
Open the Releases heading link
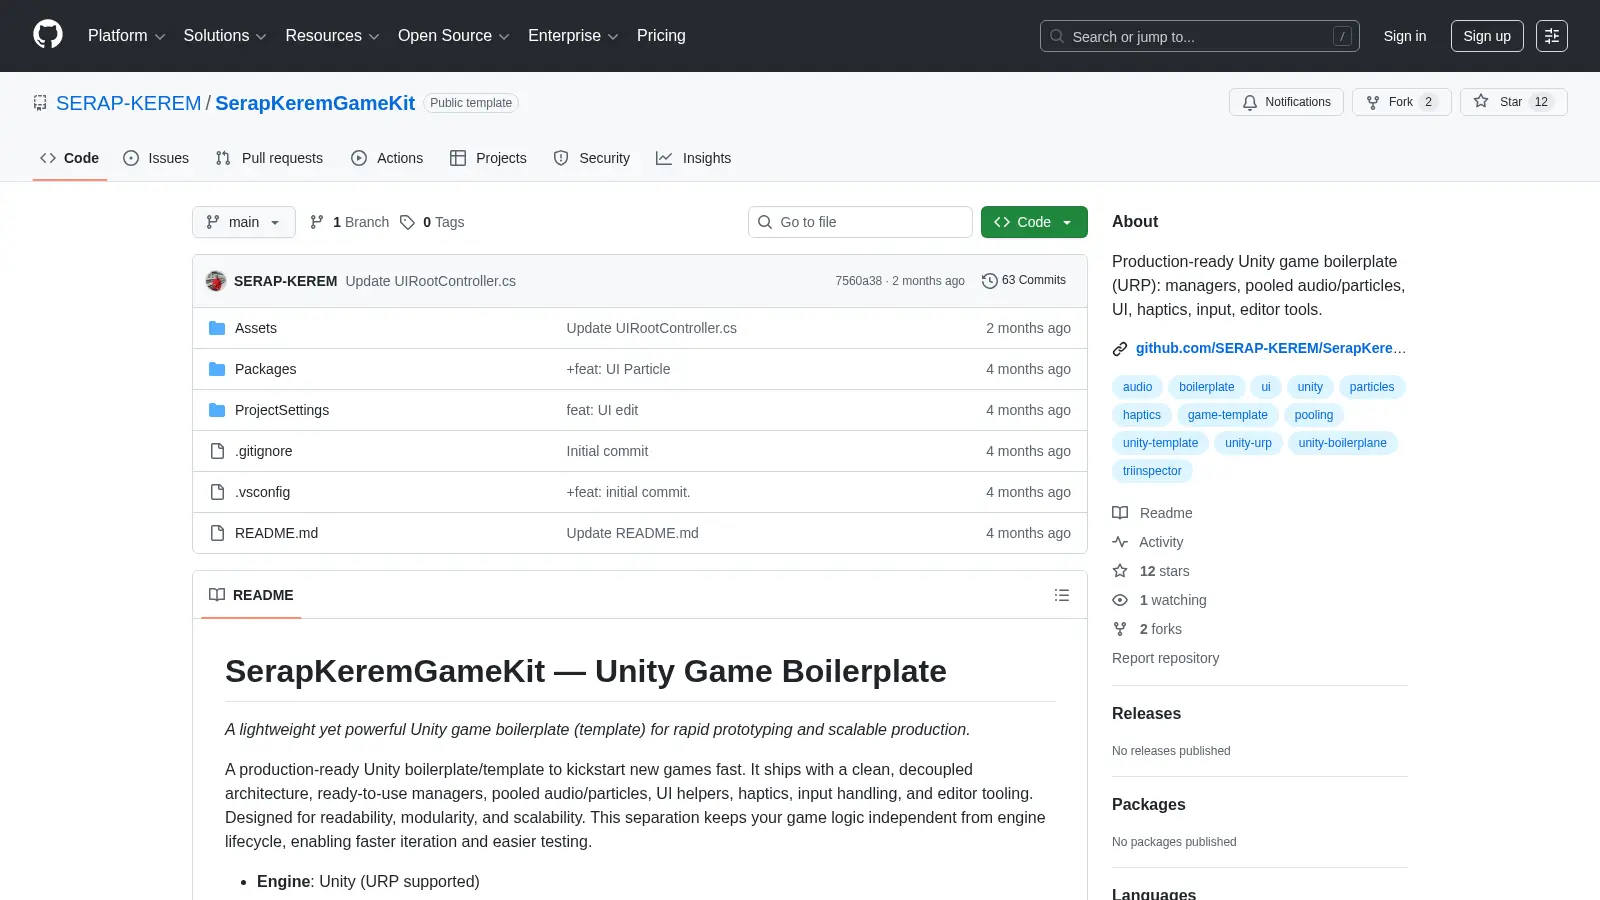[1146, 714]
